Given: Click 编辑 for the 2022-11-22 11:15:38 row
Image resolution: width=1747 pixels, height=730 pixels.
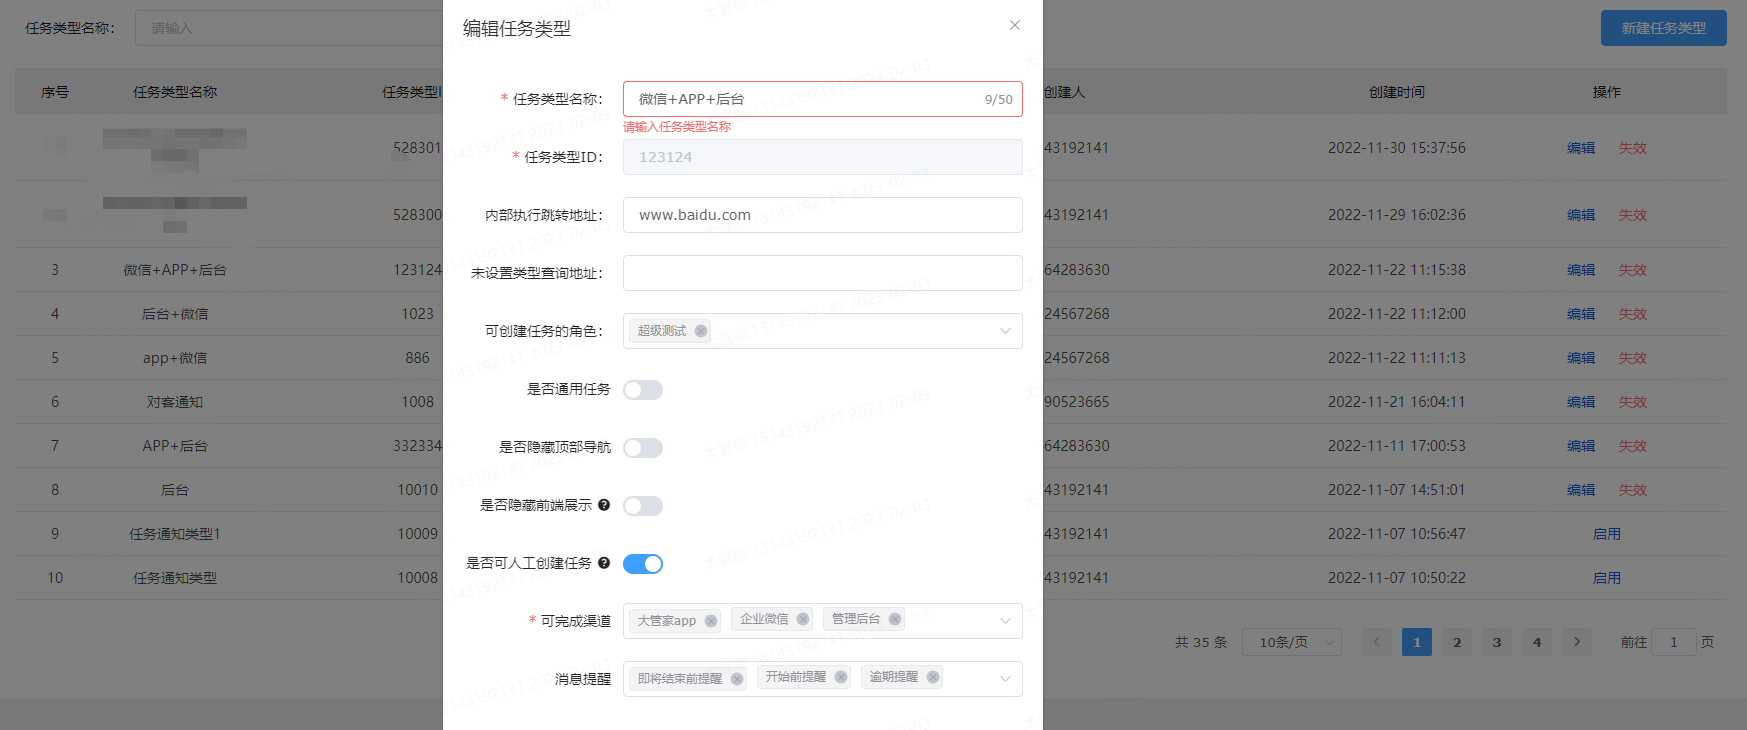Looking at the screenshot, I should (x=1581, y=270).
